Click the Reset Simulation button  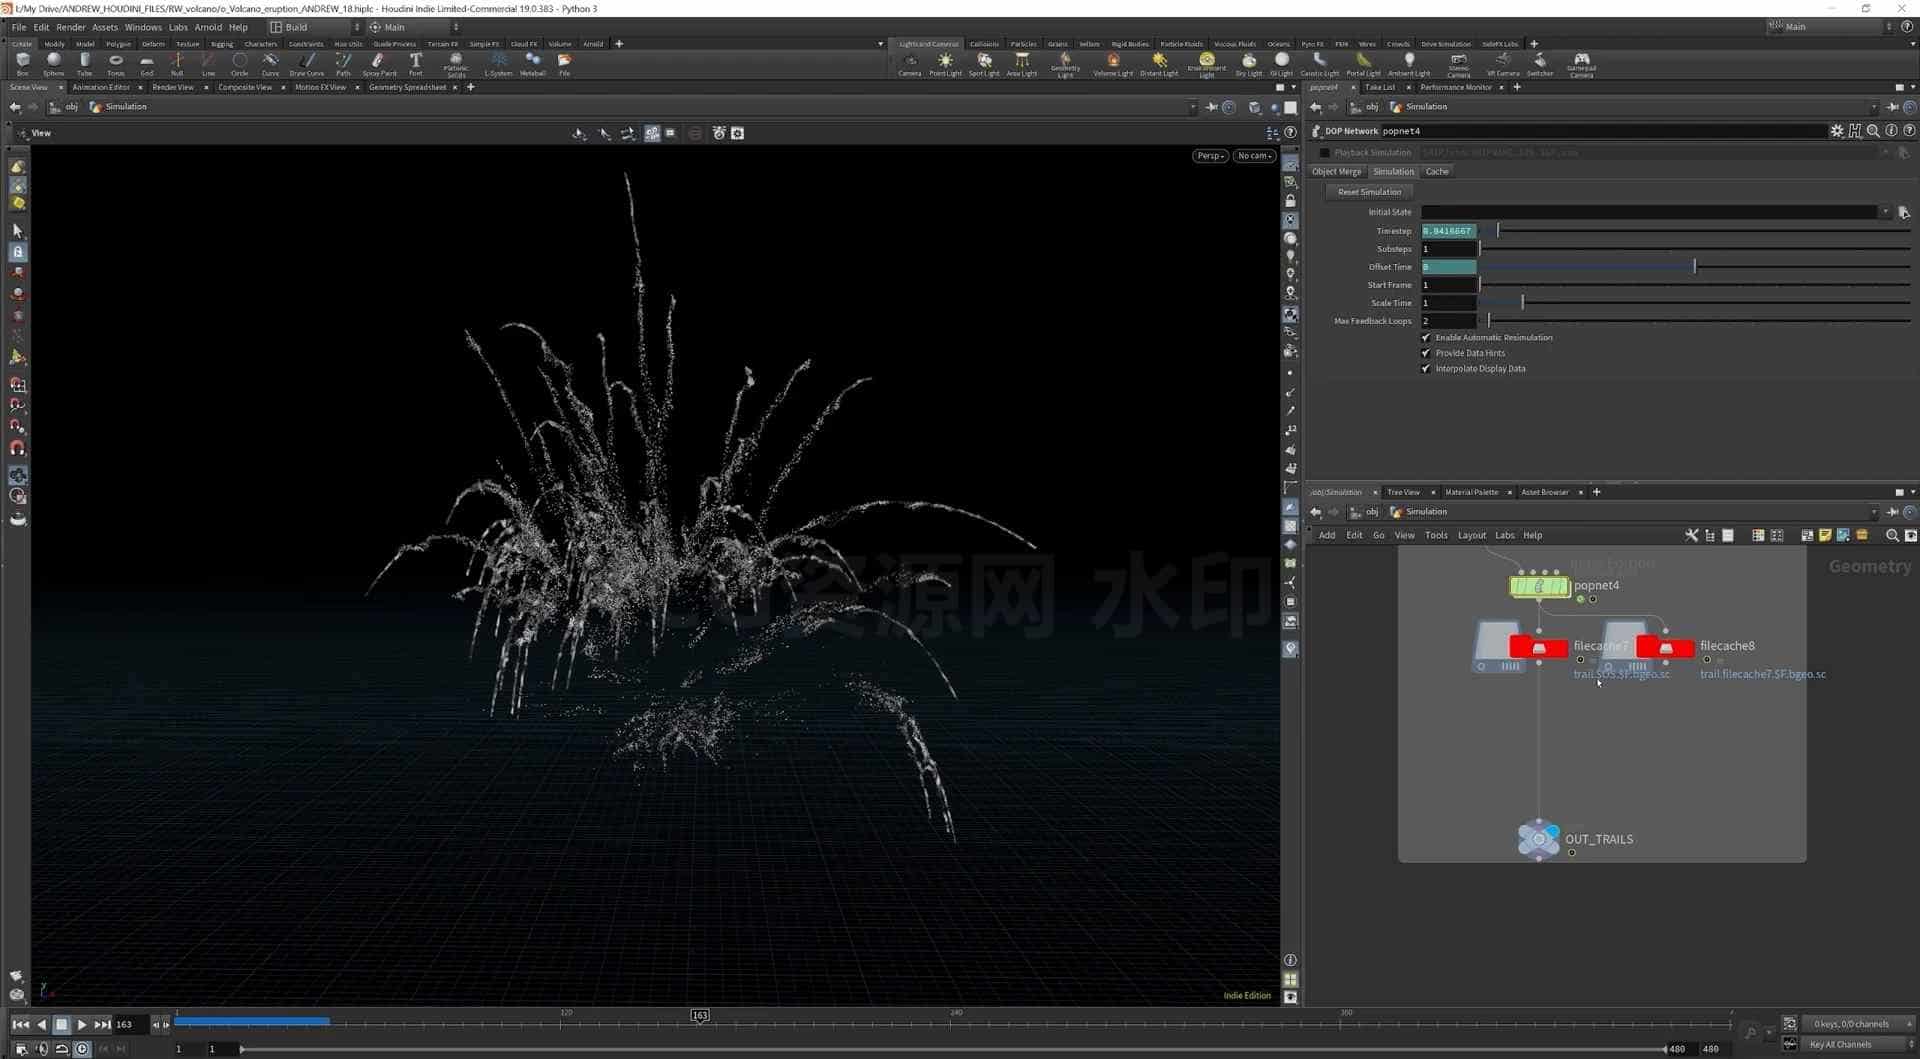[1369, 192]
